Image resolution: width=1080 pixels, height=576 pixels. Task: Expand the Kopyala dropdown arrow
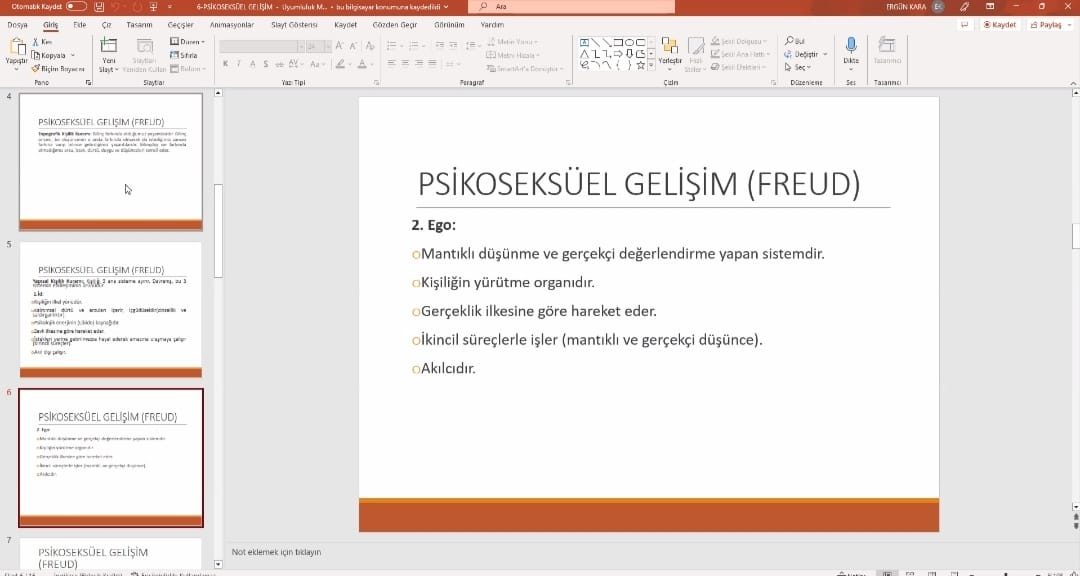72,55
